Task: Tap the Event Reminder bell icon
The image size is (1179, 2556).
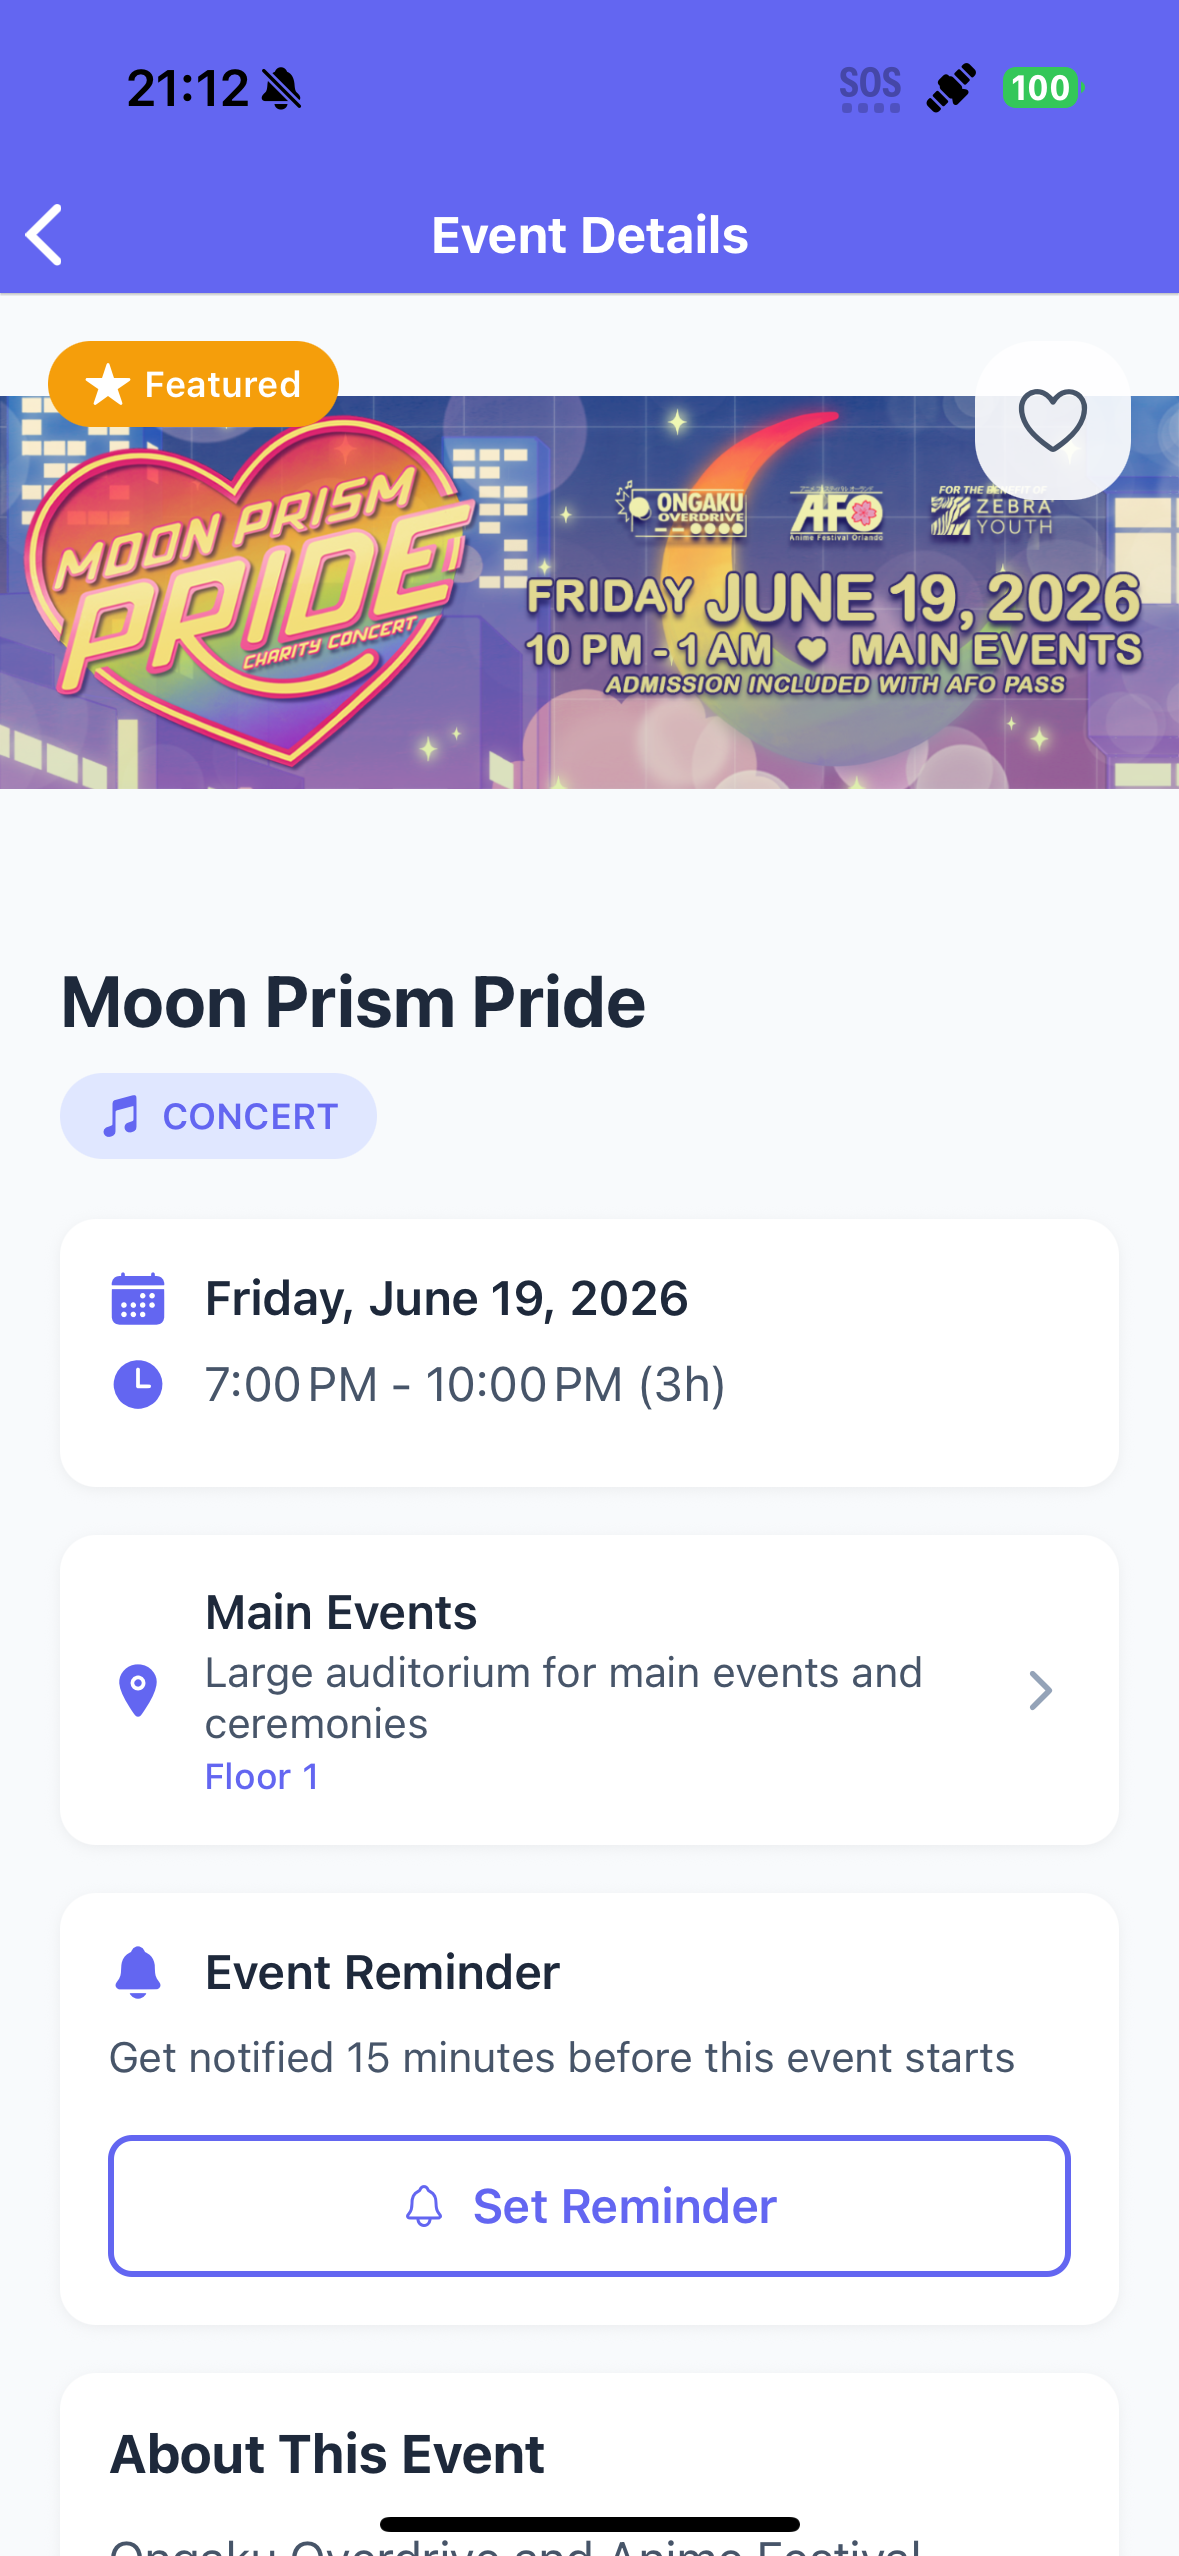Action: 138,1972
